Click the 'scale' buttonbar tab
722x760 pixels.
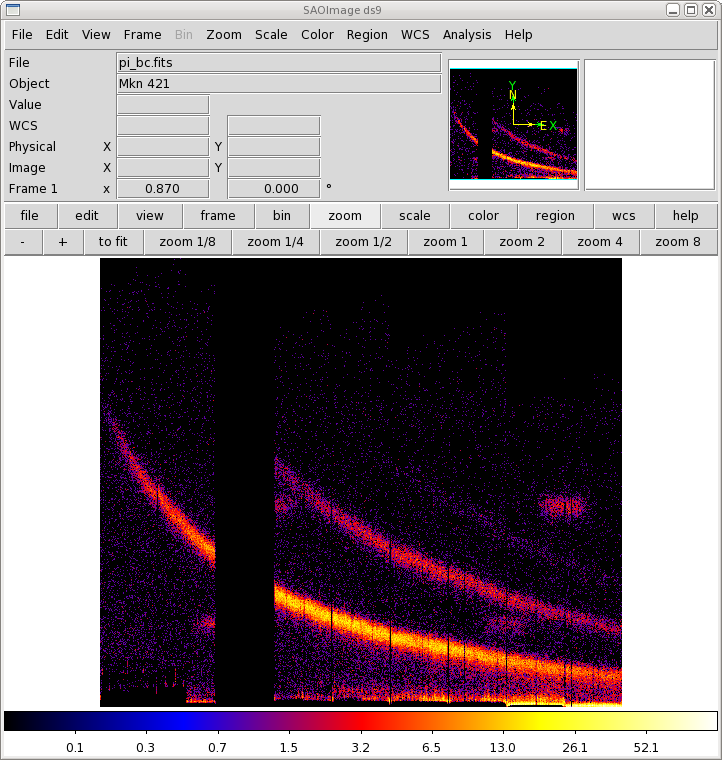click(x=415, y=216)
